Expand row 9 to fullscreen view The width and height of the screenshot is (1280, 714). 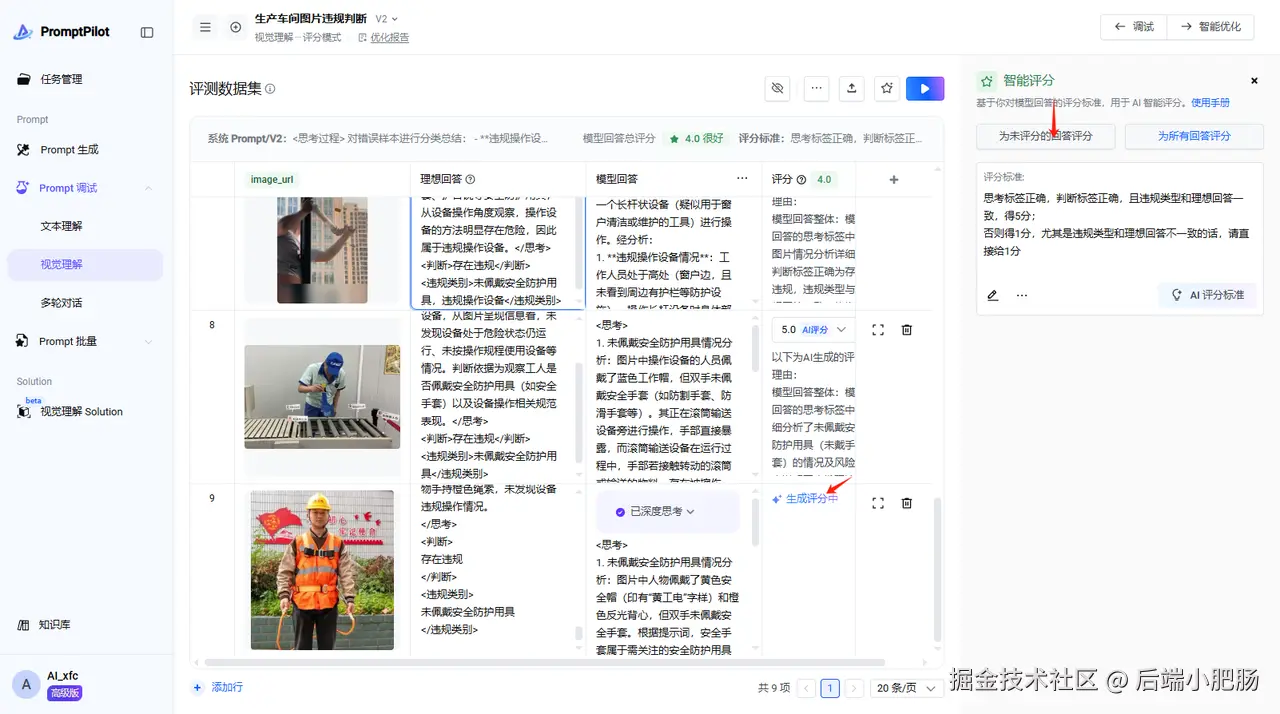[x=878, y=503]
